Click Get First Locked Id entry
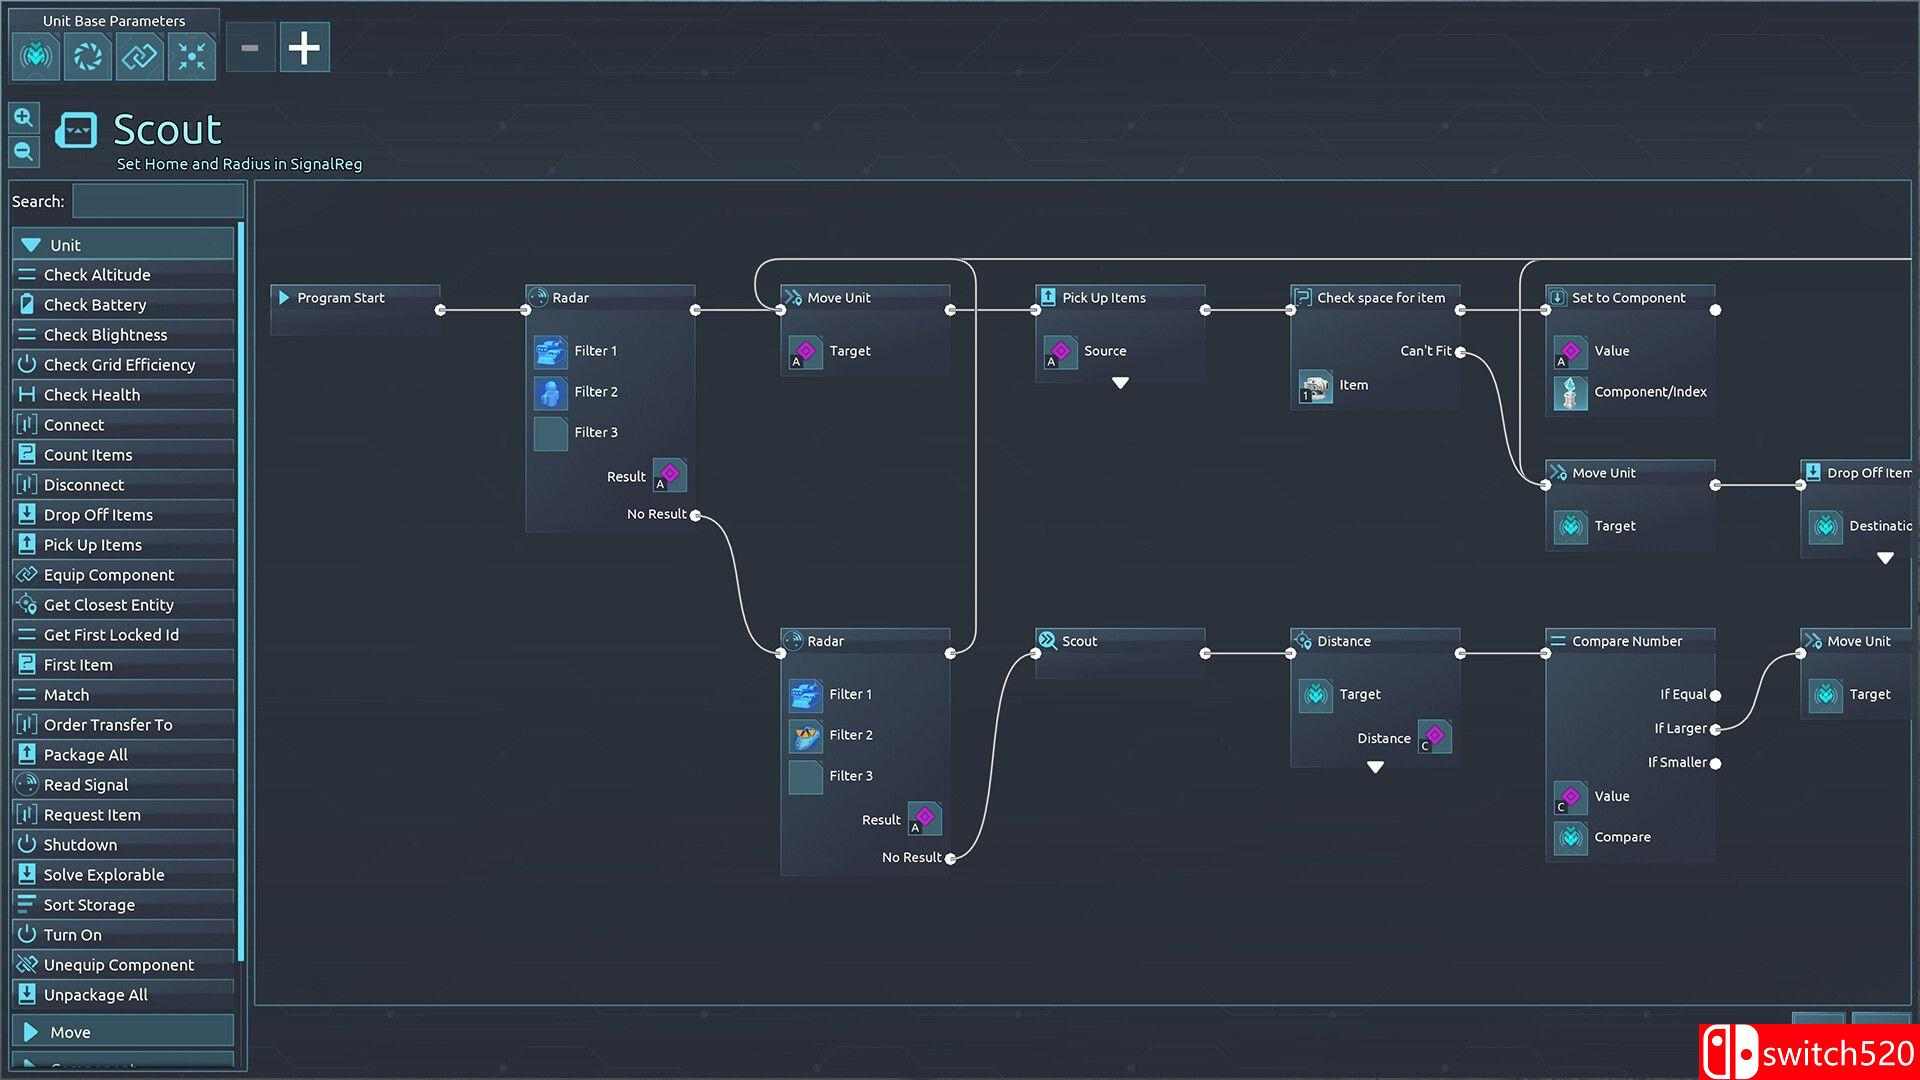This screenshot has height=1080, width=1920. point(123,634)
